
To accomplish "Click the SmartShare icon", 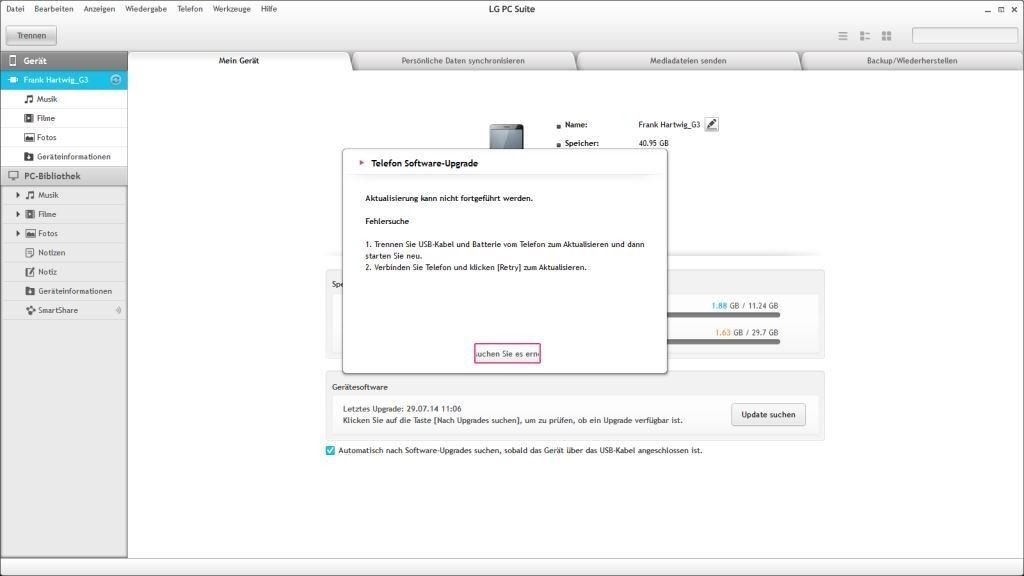I will [x=30, y=310].
